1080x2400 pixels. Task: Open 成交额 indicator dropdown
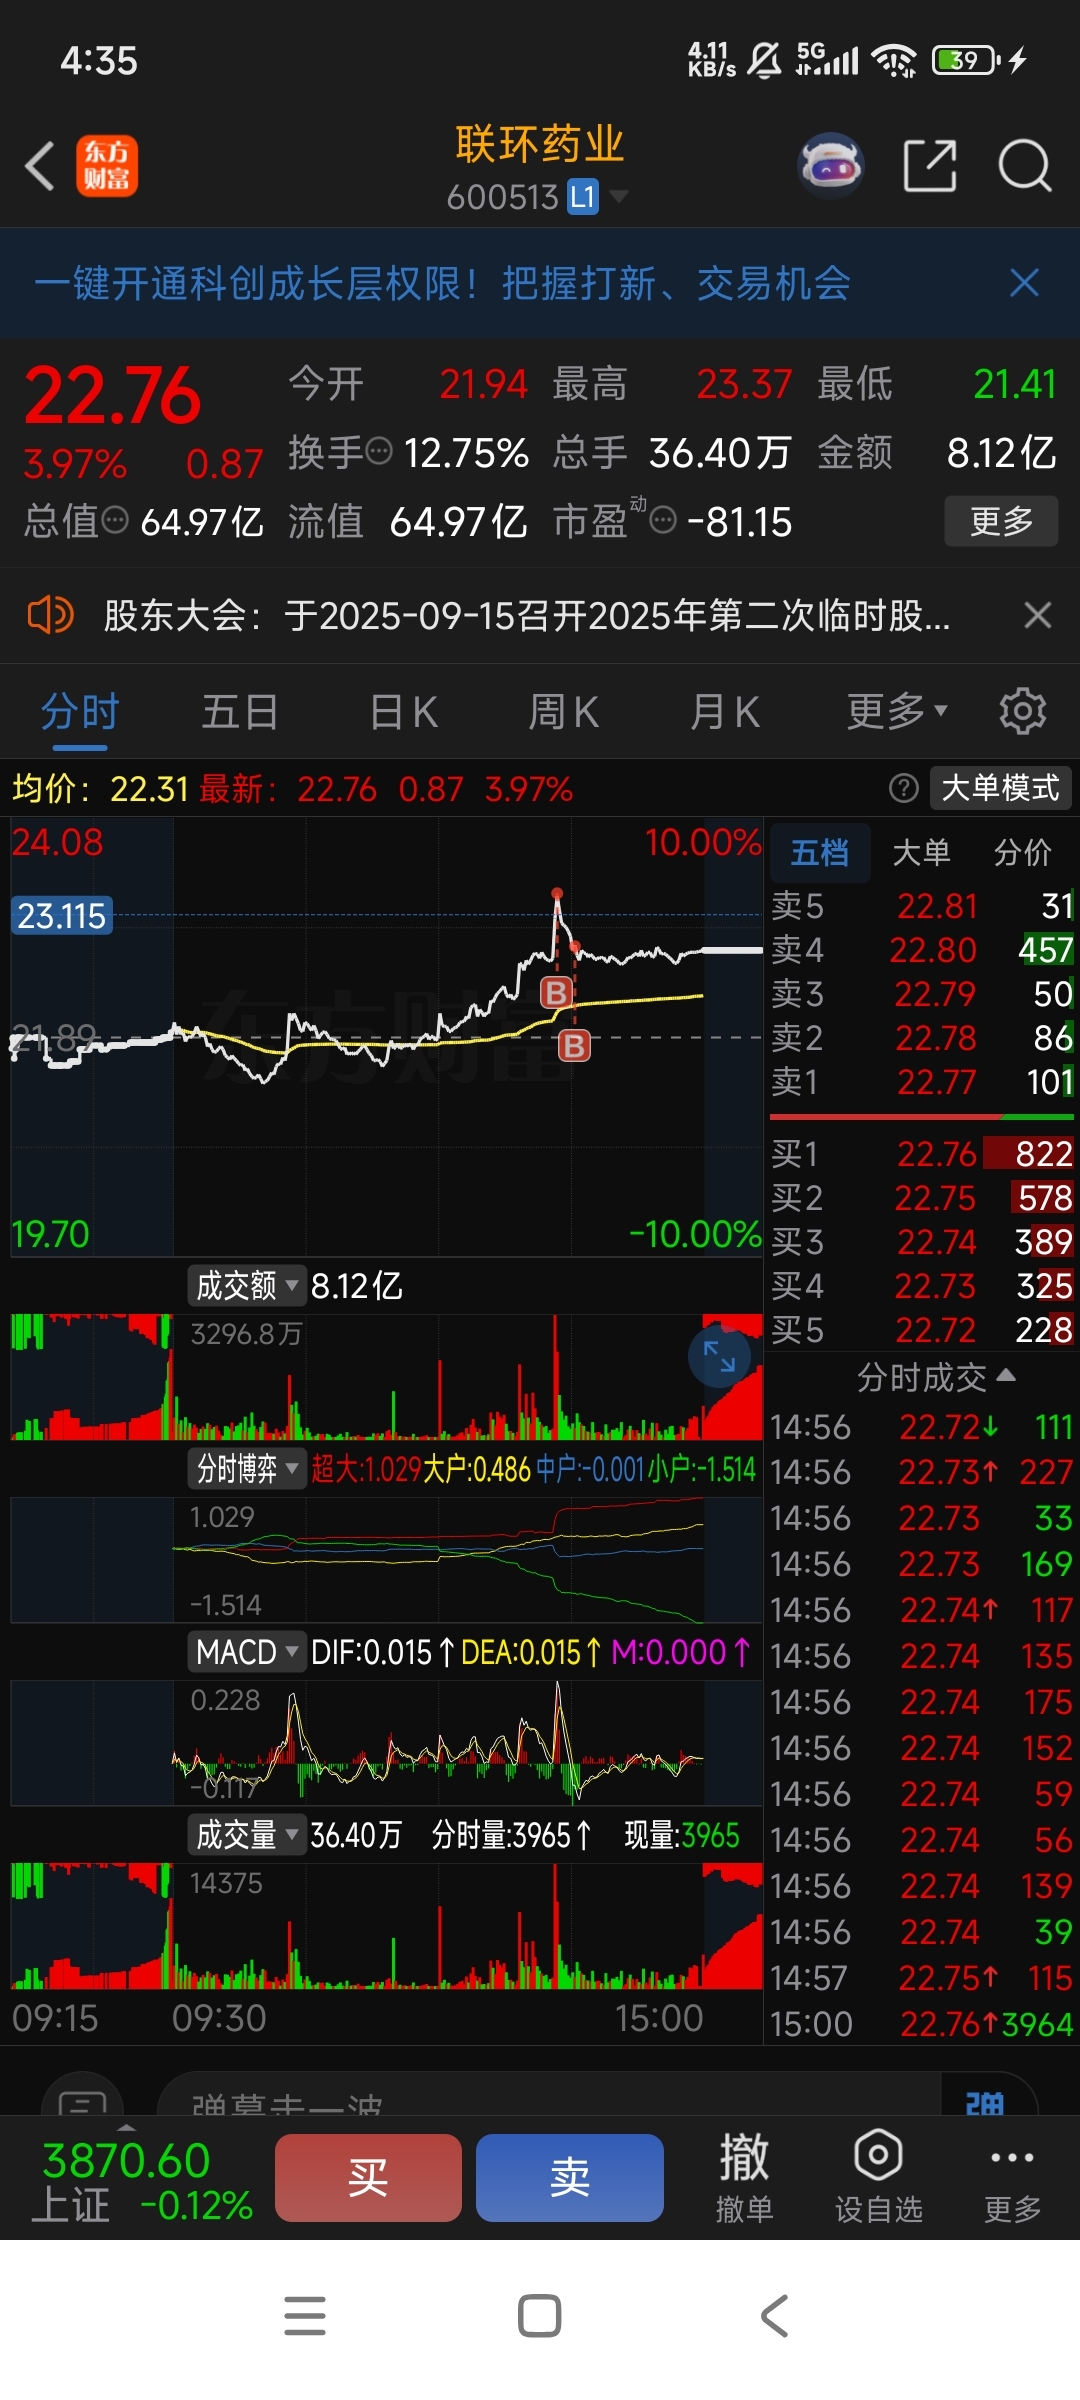click(x=247, y=1285)
